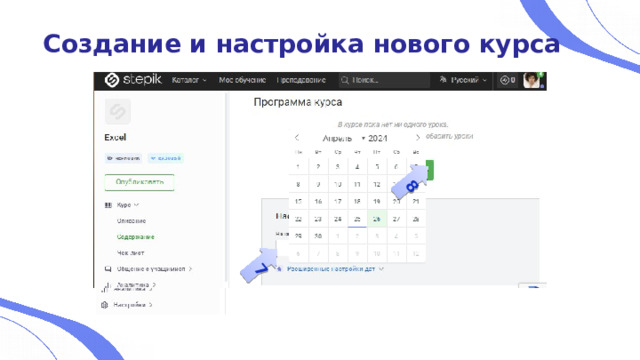
Task: Go to next month in calendar
Action: click(417, 138)
